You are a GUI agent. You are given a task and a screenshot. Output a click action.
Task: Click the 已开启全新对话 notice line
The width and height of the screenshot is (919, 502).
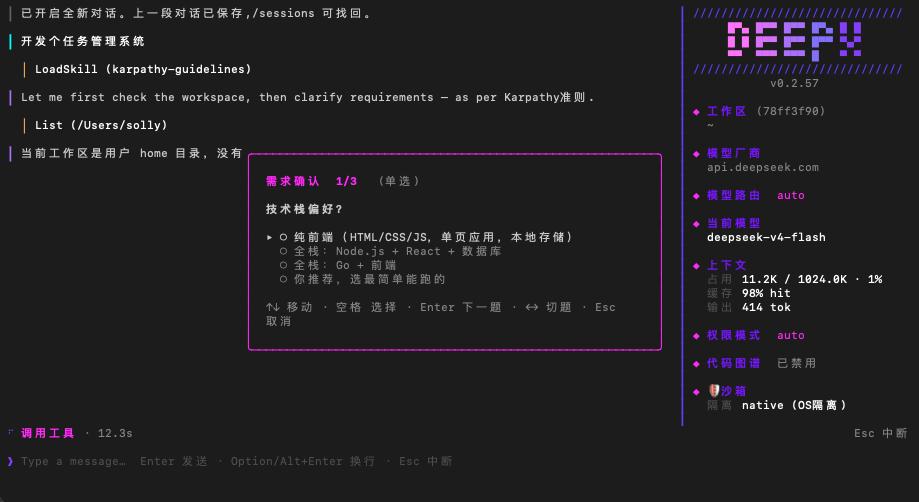(x=196, y=13)
